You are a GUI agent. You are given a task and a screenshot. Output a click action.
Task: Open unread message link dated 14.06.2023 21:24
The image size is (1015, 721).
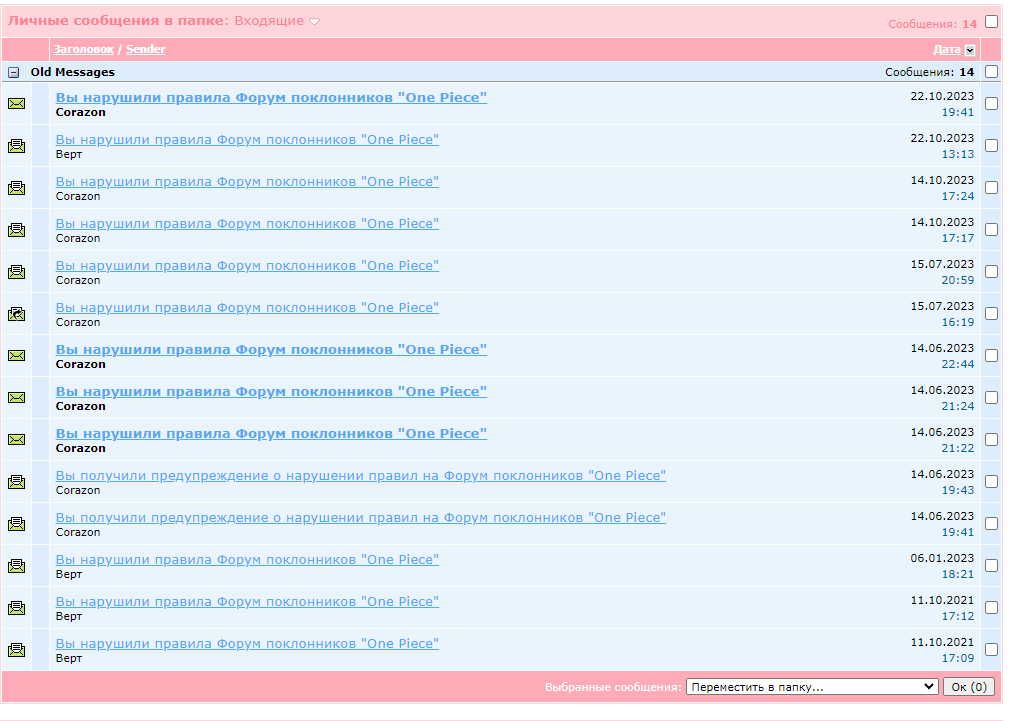click(271, 392)
